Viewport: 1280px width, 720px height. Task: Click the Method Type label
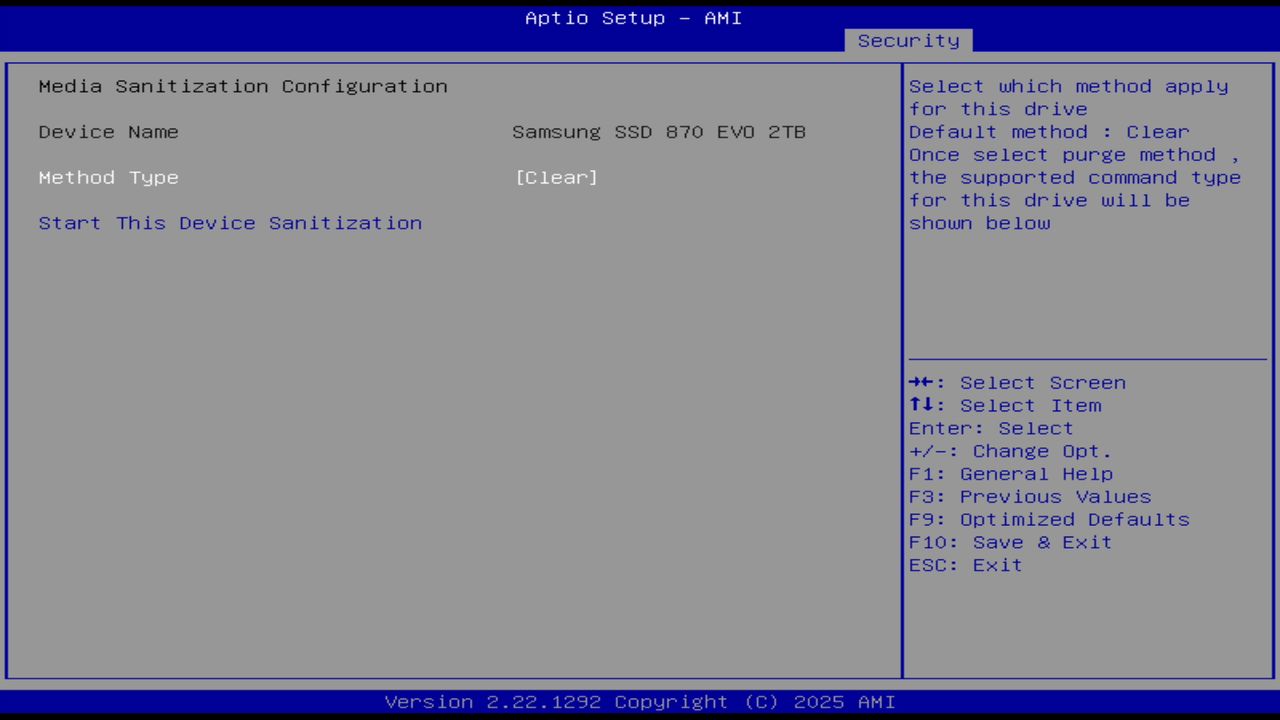tap(108, 177)
